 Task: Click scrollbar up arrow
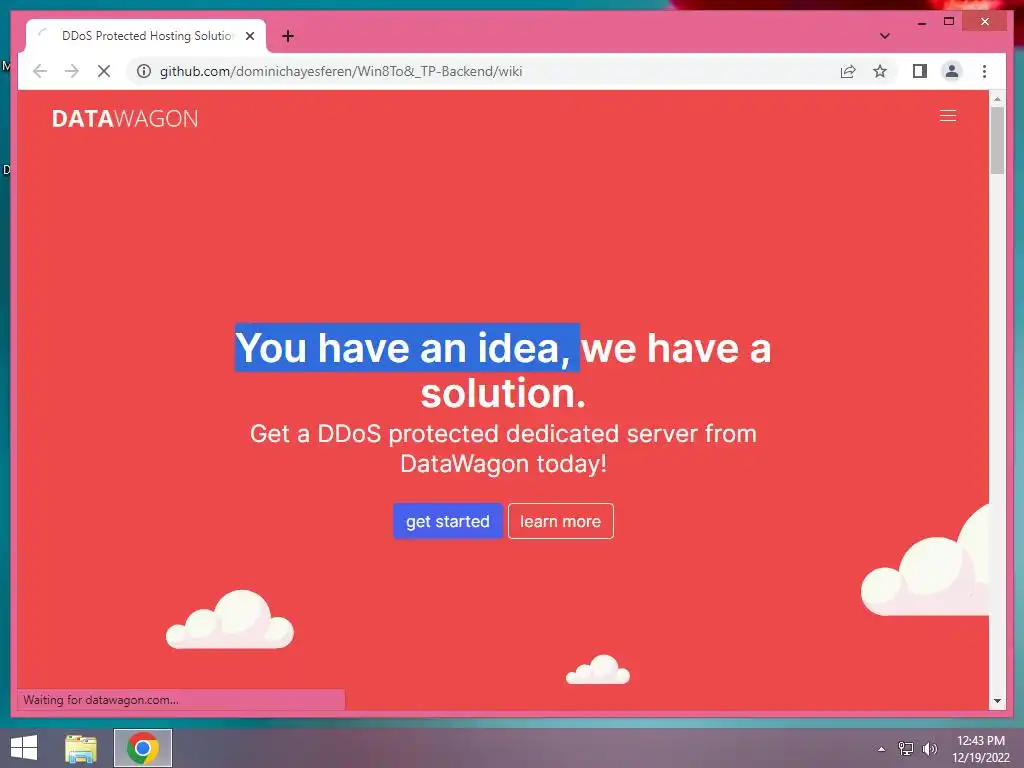tap(997, 99)
